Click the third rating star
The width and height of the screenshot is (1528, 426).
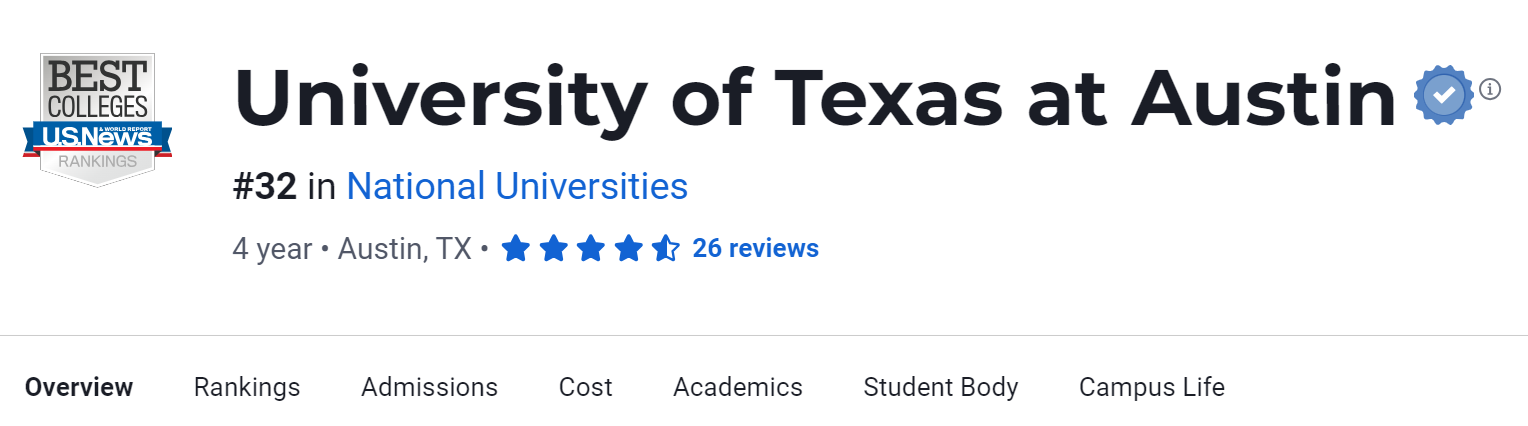pyautogui.click(x=591, y=248)
